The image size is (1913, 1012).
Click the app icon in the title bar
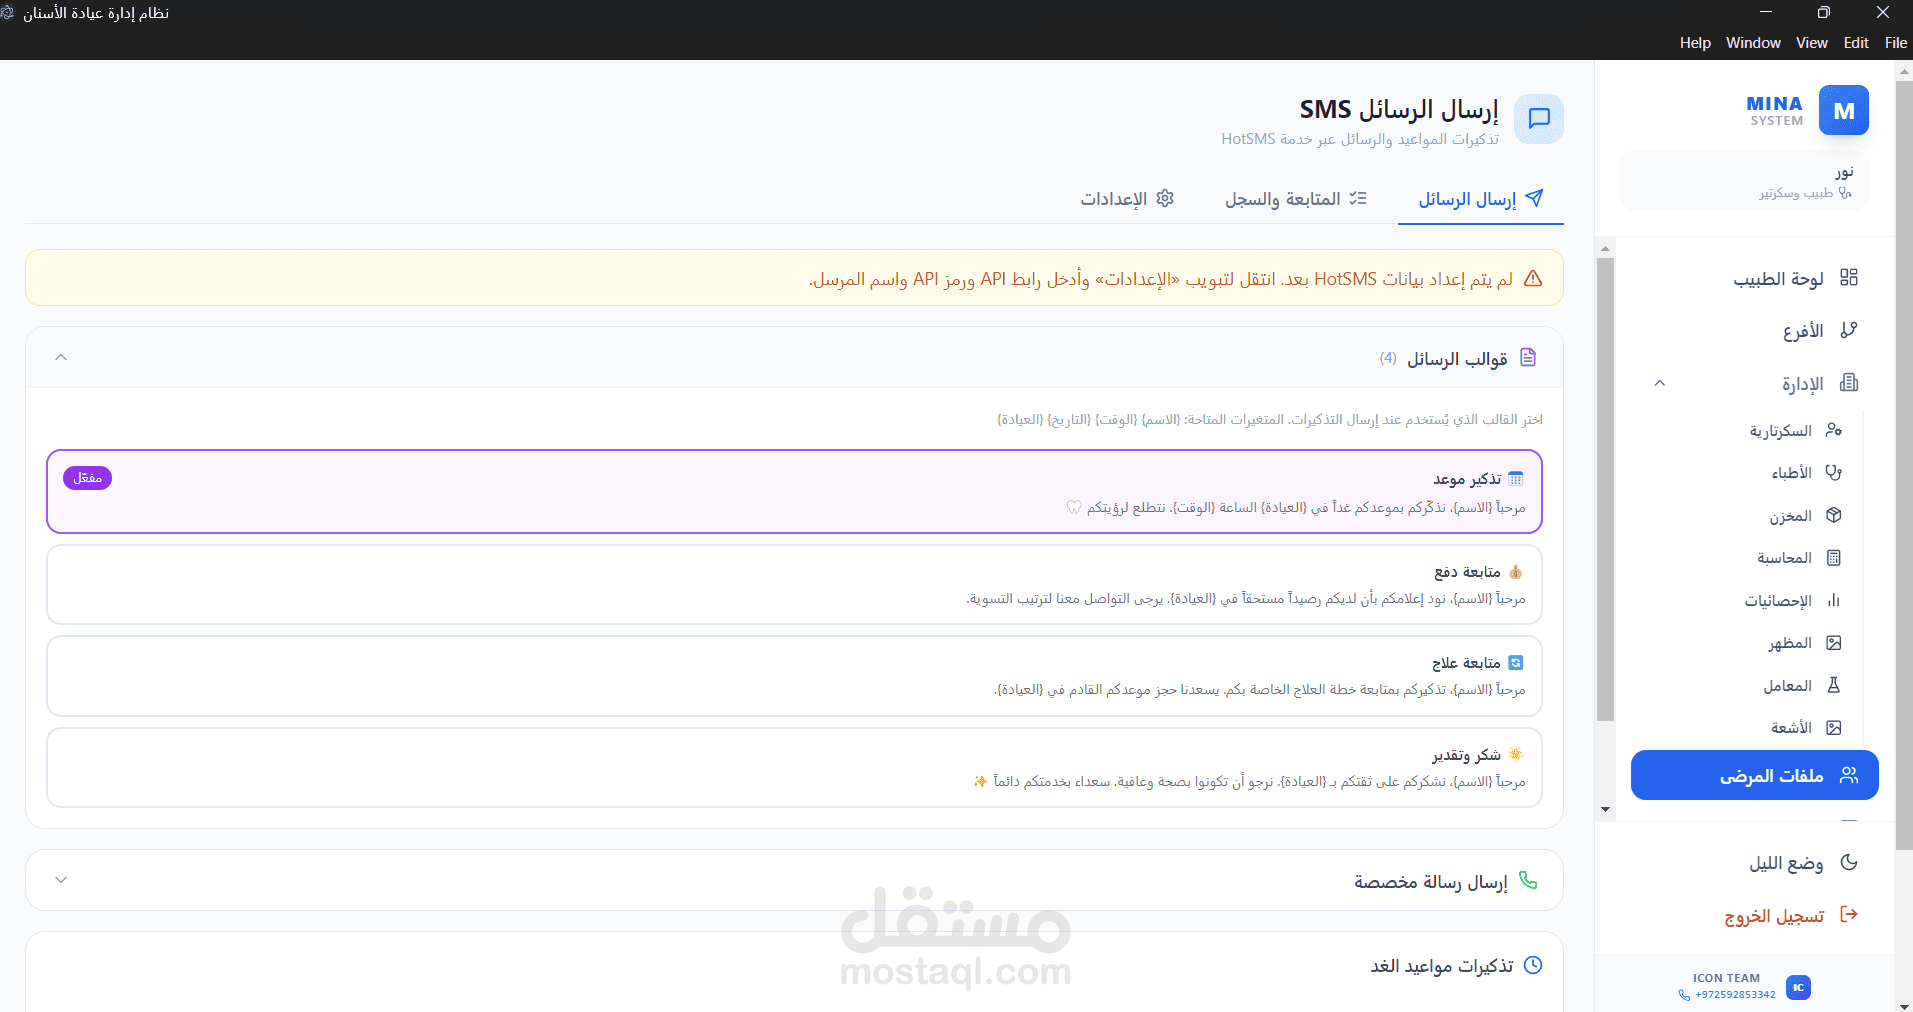[x=8, y=13]
